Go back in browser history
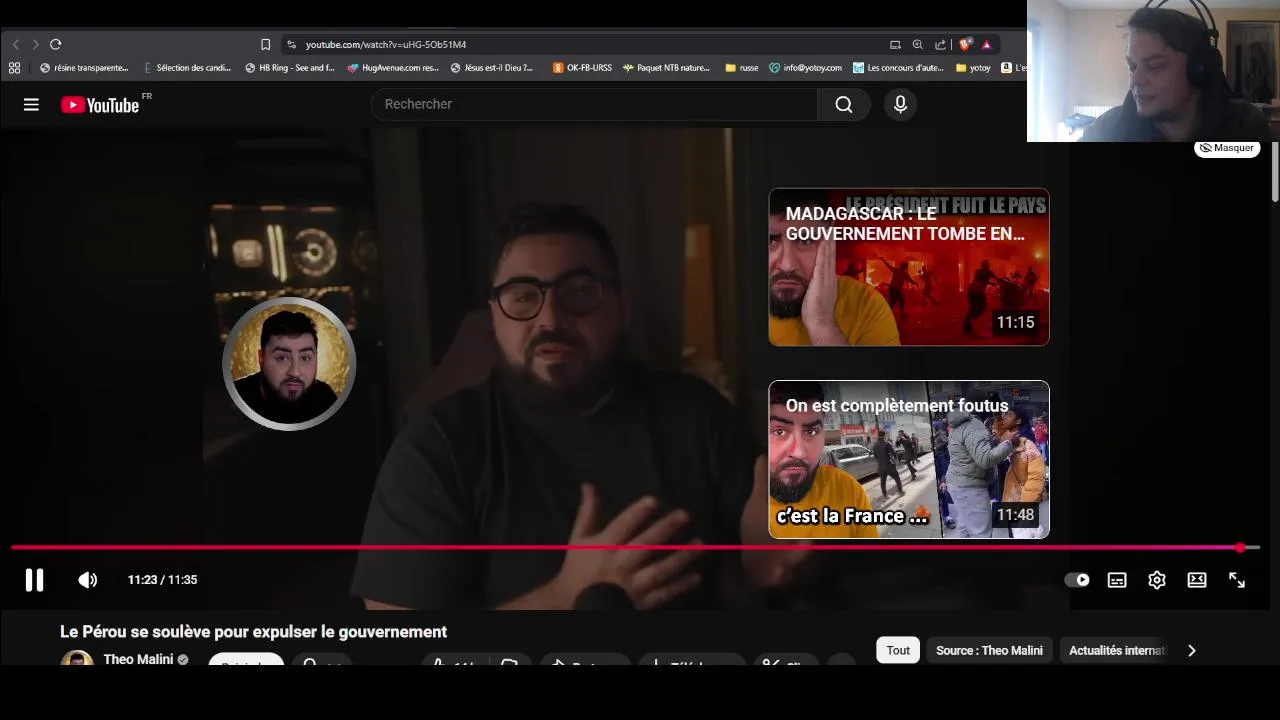Viewport: 1280px width, 720px height. tap(15, 44)
